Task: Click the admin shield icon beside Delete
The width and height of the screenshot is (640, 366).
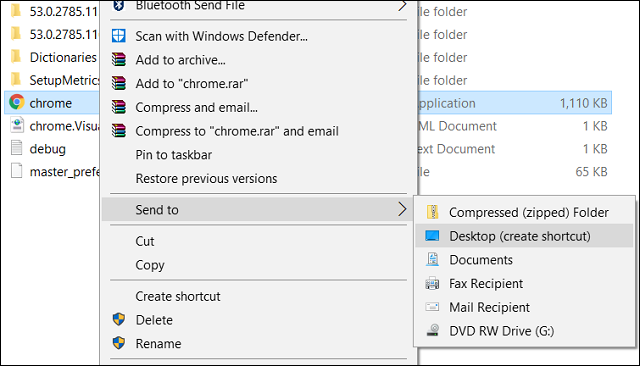Action: [x=119, y=319]
